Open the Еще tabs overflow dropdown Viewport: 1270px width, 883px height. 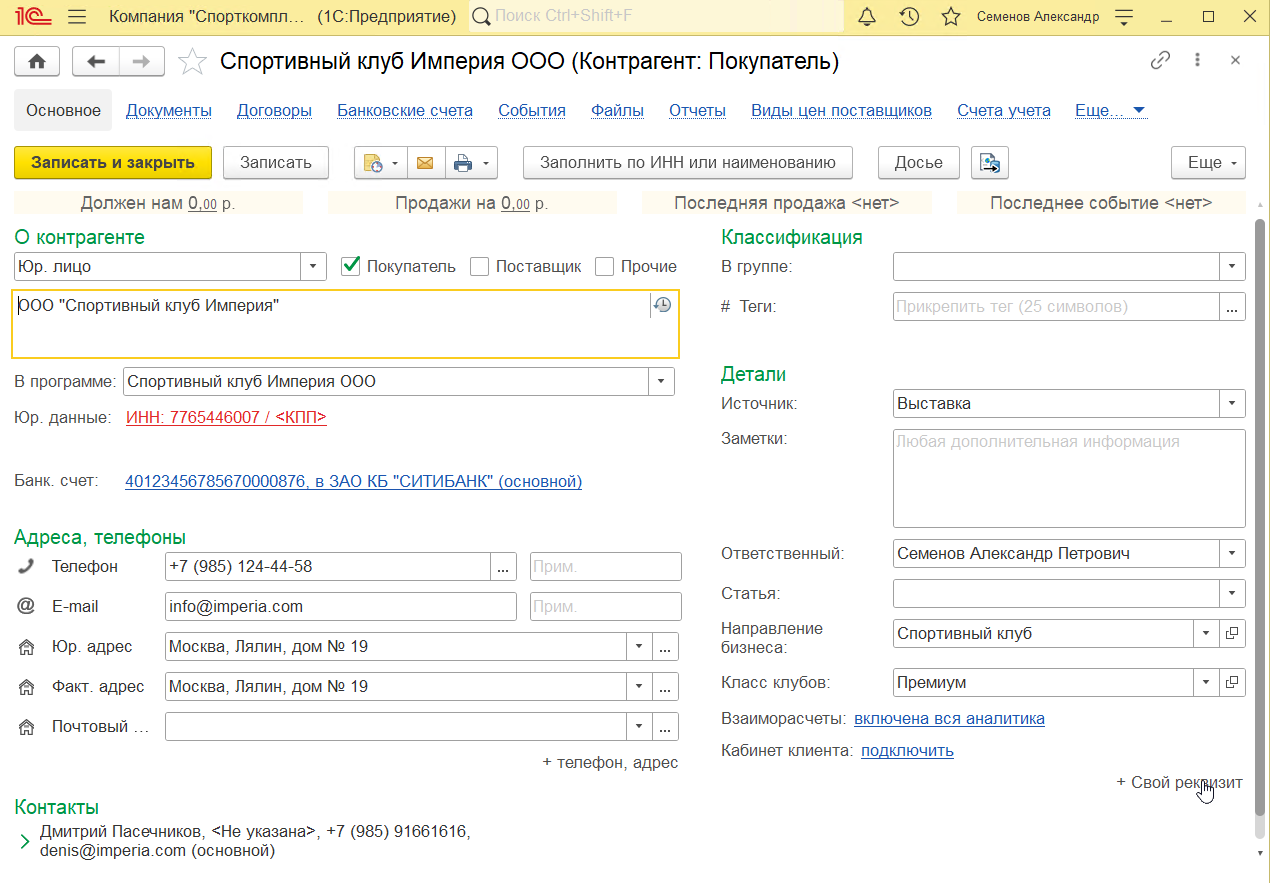1110,110
